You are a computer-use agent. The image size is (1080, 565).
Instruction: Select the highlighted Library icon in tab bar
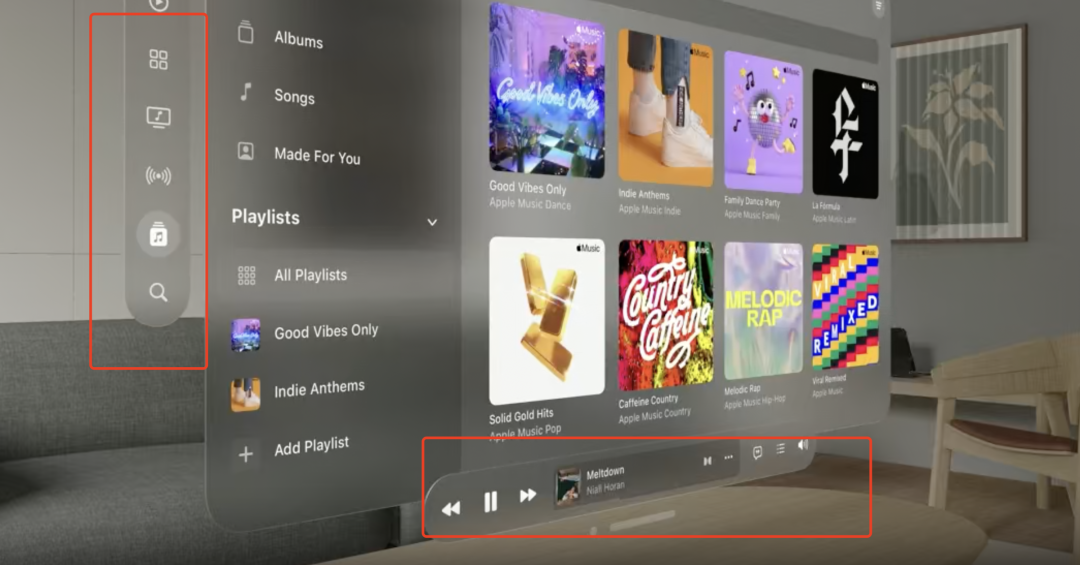[x=158, y=234]
